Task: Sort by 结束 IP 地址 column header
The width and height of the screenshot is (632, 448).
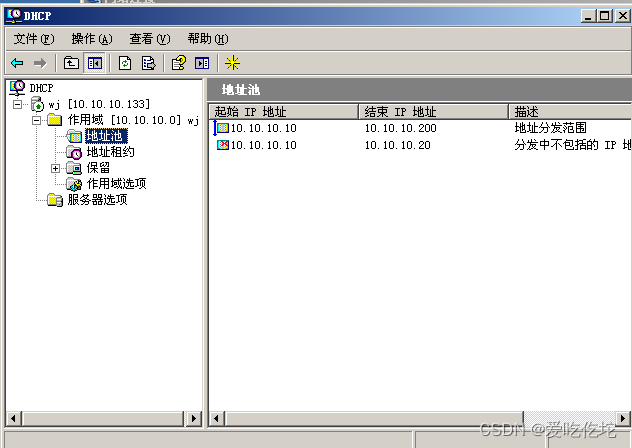Action: tap(434, 112)
